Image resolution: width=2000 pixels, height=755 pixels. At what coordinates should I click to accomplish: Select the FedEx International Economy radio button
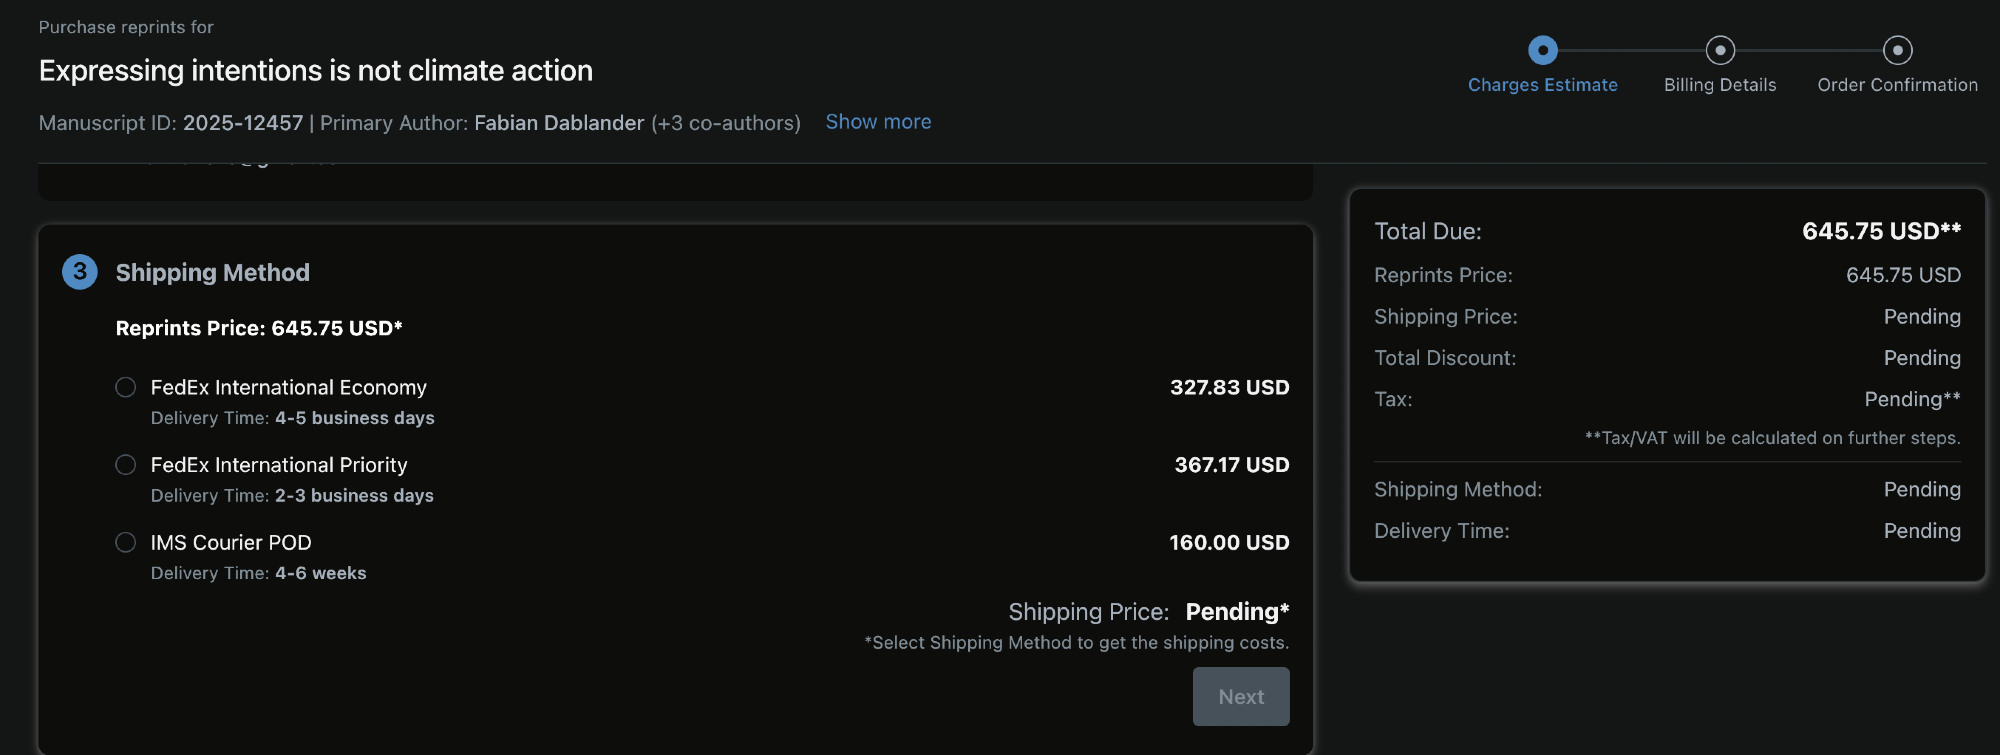pos(126,387)
